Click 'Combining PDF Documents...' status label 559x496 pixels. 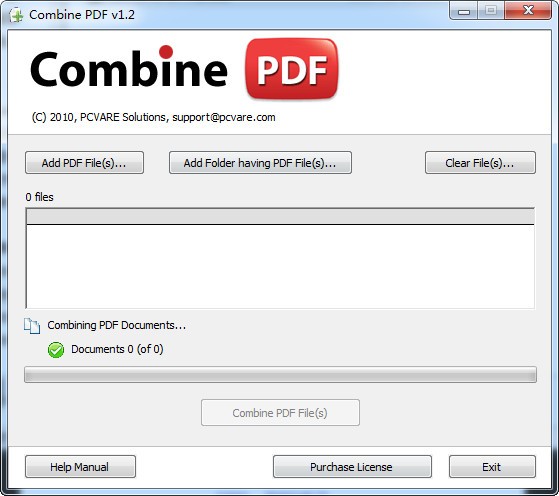coord(117,325)
